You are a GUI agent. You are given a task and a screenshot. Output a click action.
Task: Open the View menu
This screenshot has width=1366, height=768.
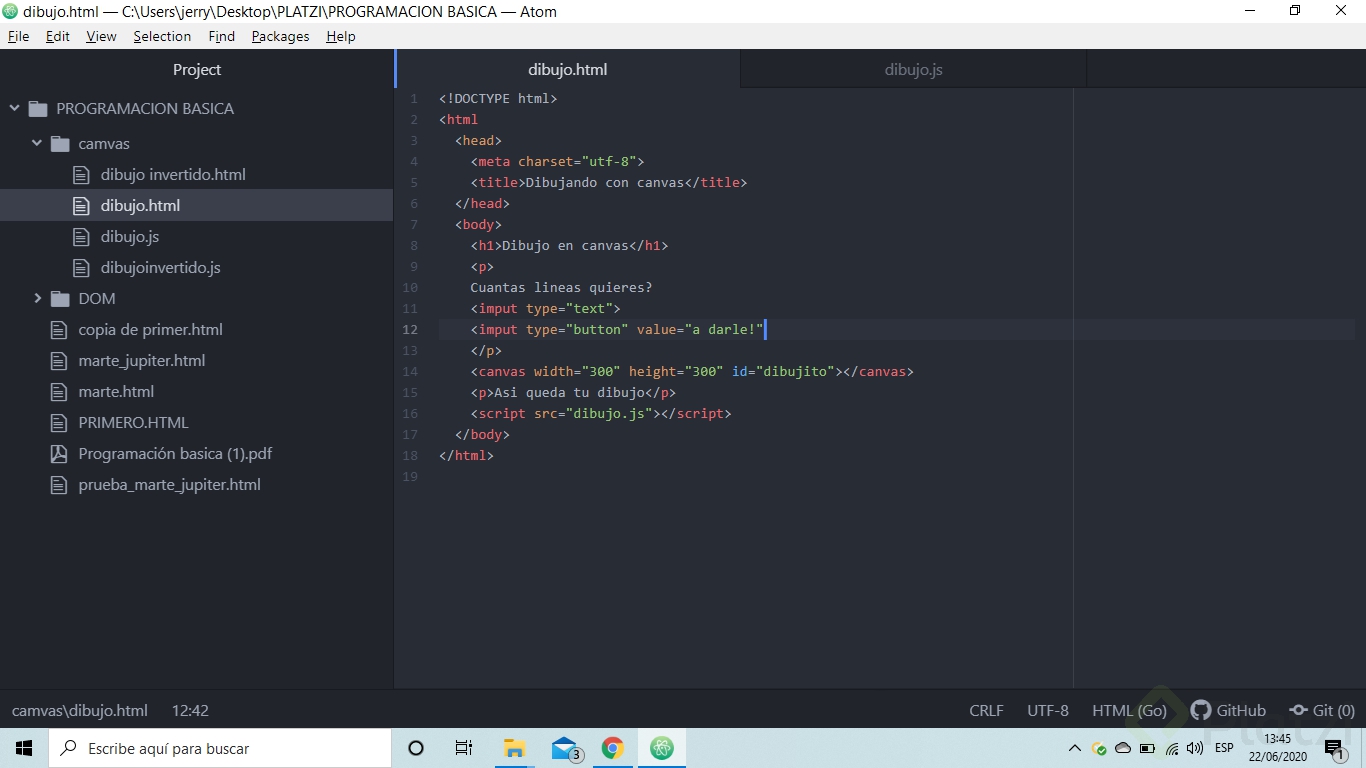[x=101, y=36]
